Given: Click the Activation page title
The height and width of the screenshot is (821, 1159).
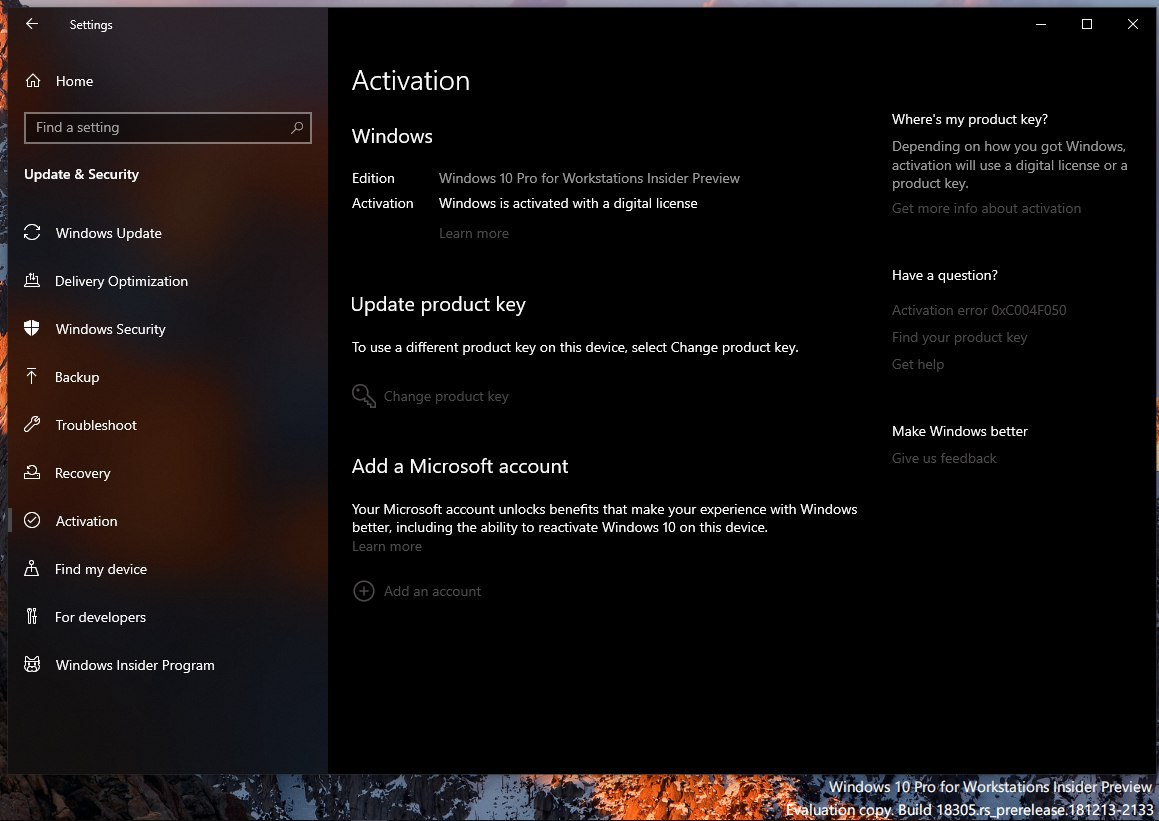Looking at the screenshot, I should tap(411, 81).
